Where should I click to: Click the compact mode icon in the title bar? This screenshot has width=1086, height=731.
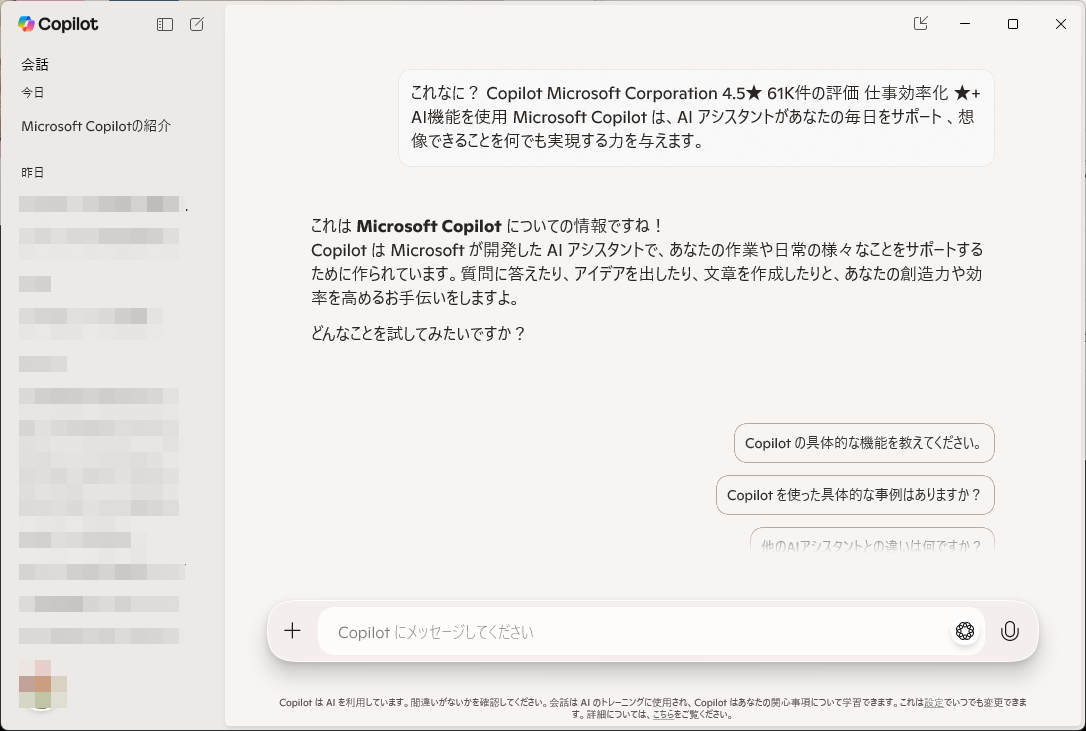(x=920, y=23)
